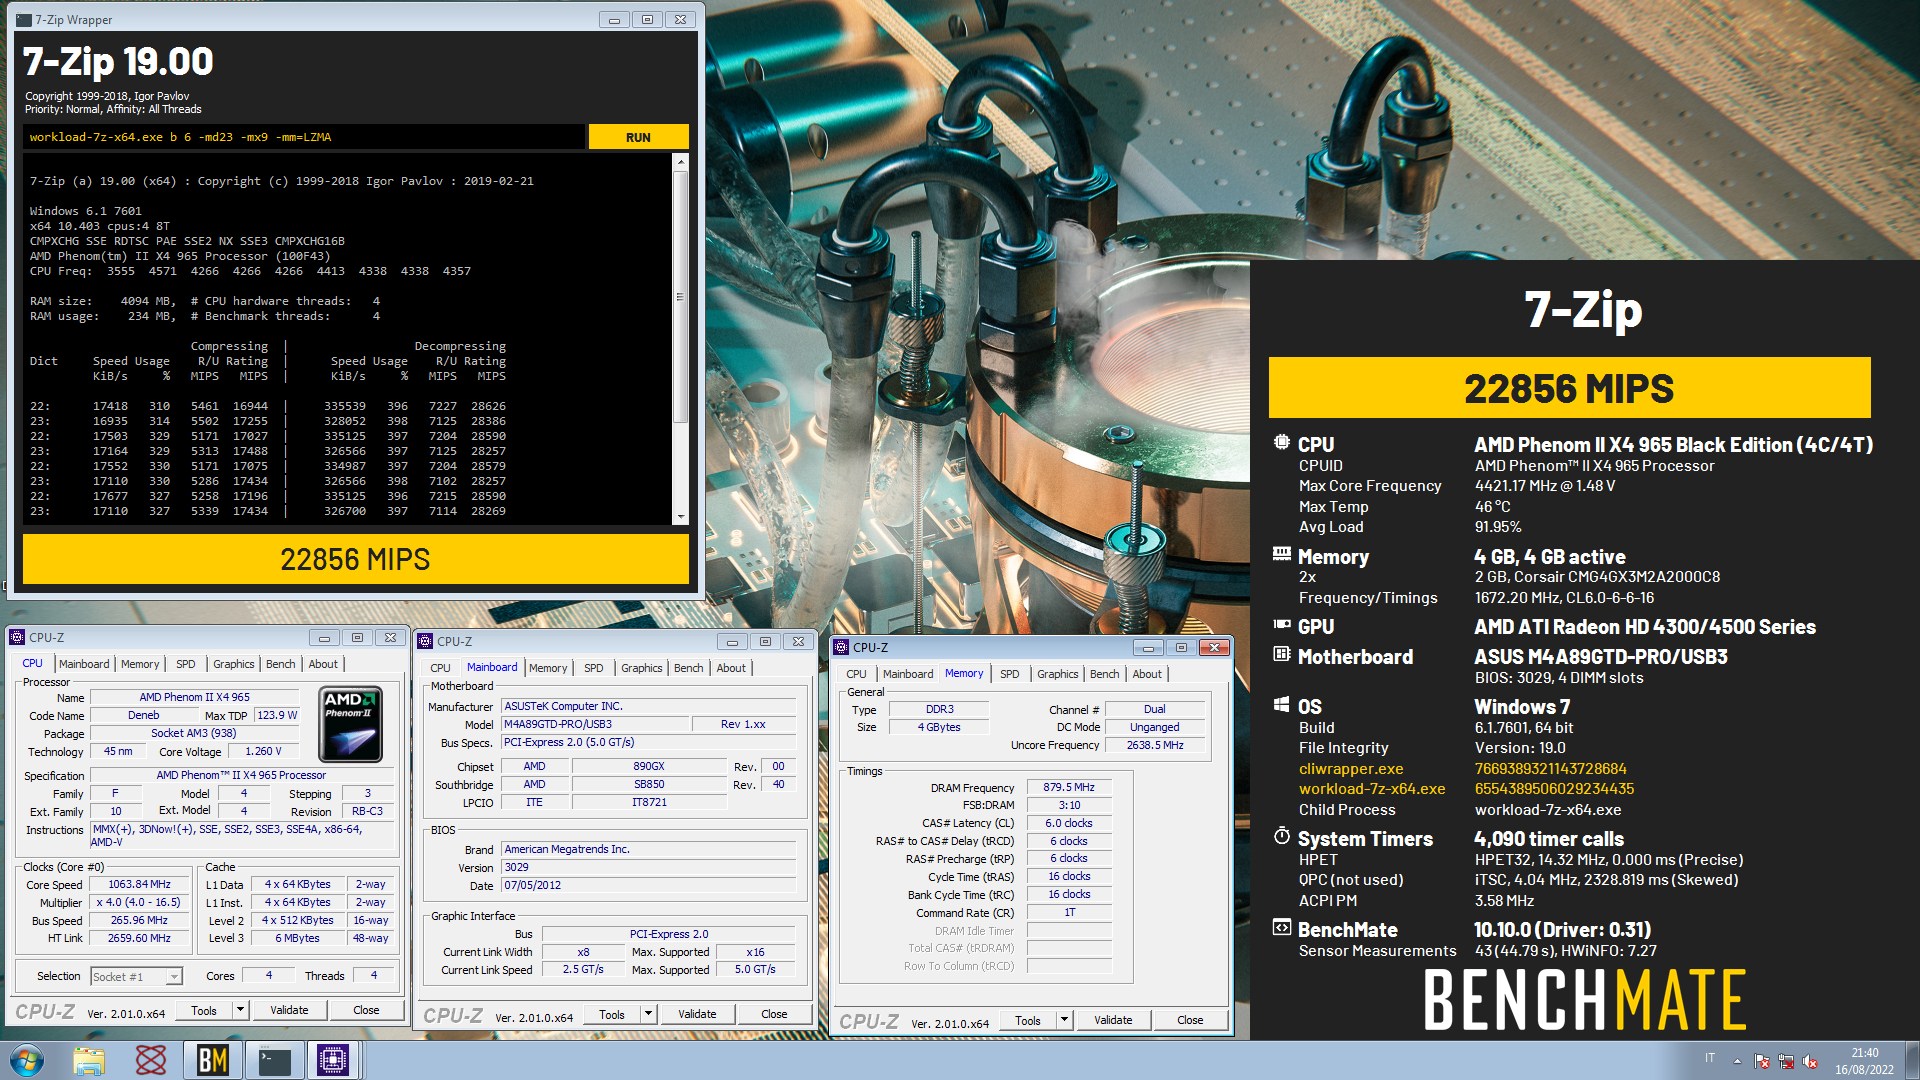This screenshot has height=1080, width=1920.
Task: Click AMD Phenom II logo in CPU-Z
Action: pyautogui.click(x=350, y=724)
